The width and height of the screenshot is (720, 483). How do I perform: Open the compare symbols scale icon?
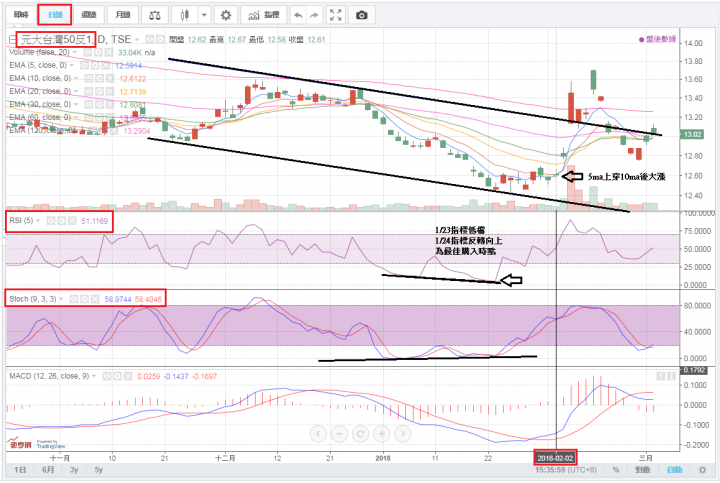155,15
